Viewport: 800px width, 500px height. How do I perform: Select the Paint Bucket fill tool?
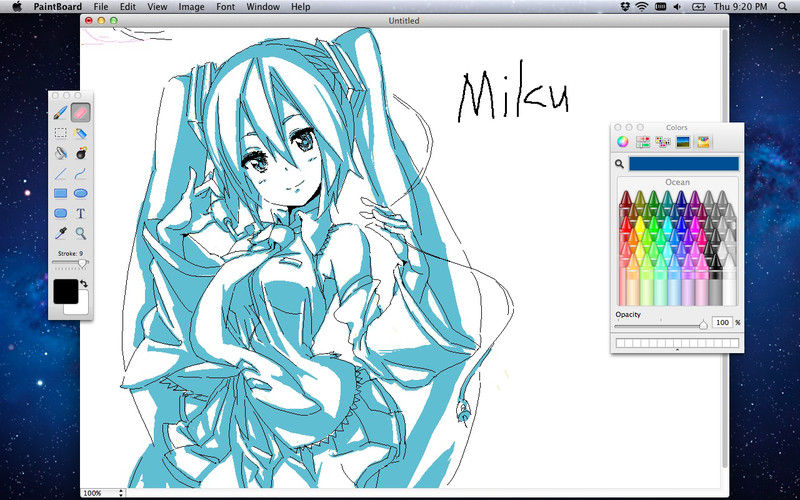click(x=61, y=153)
